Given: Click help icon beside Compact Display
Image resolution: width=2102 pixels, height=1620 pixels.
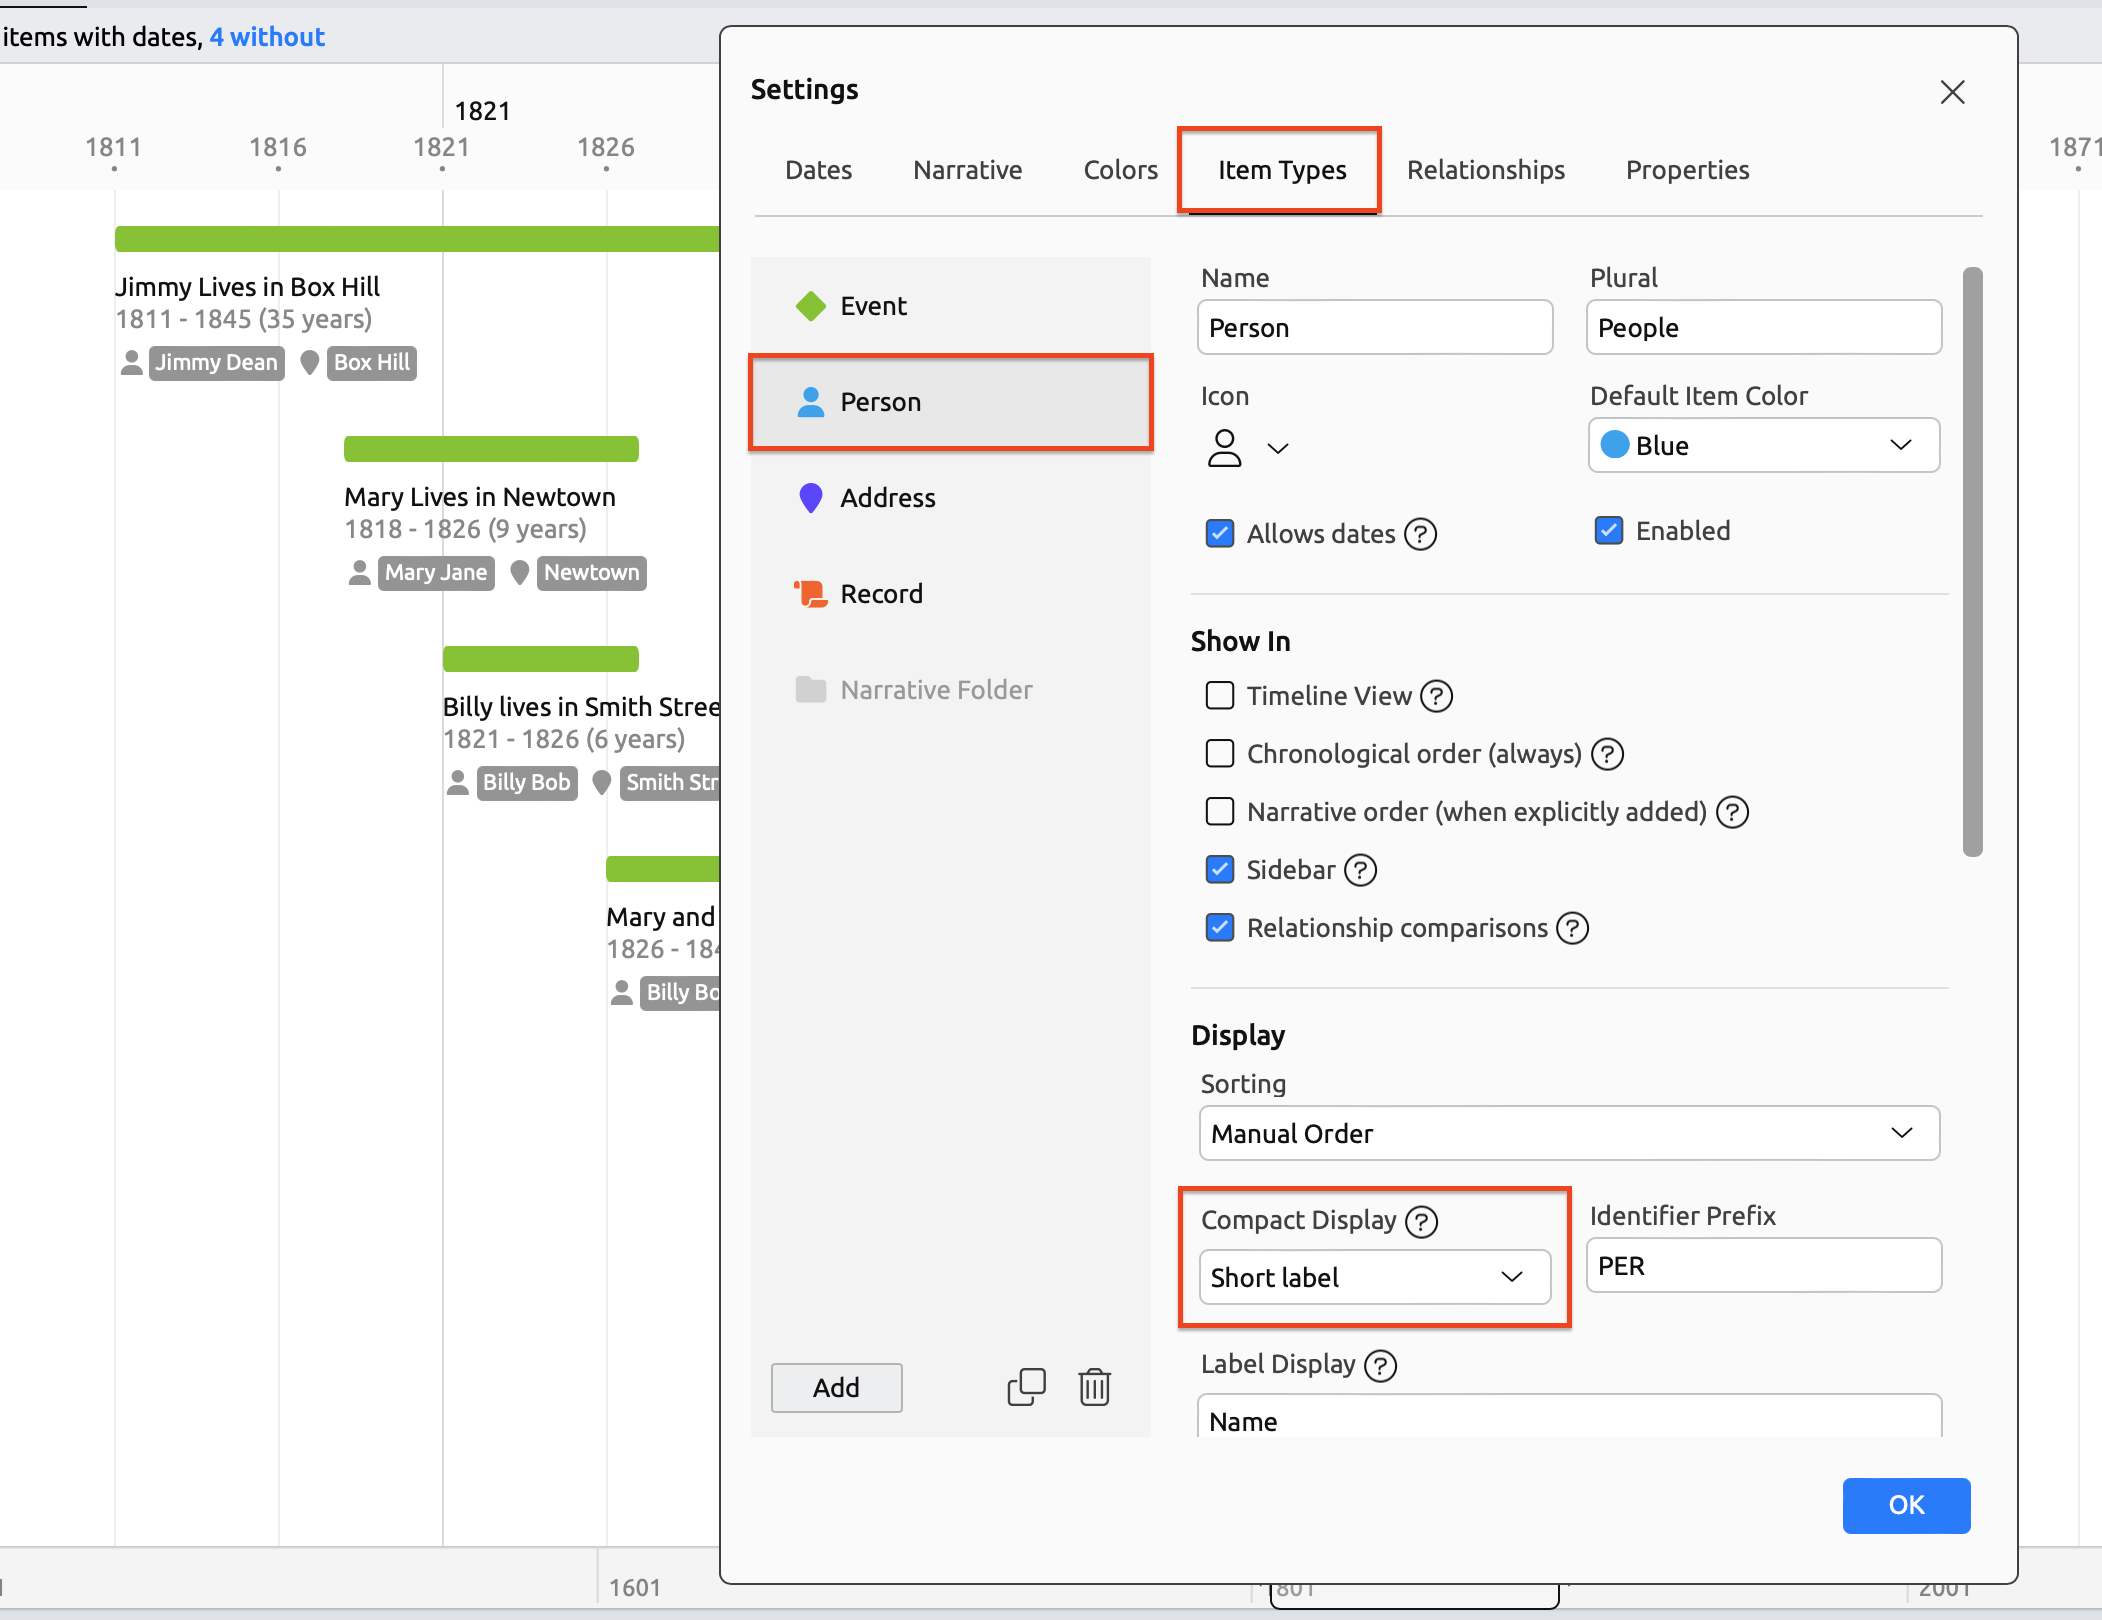Looking at the screenshot, I should tap(1421, 1221).
